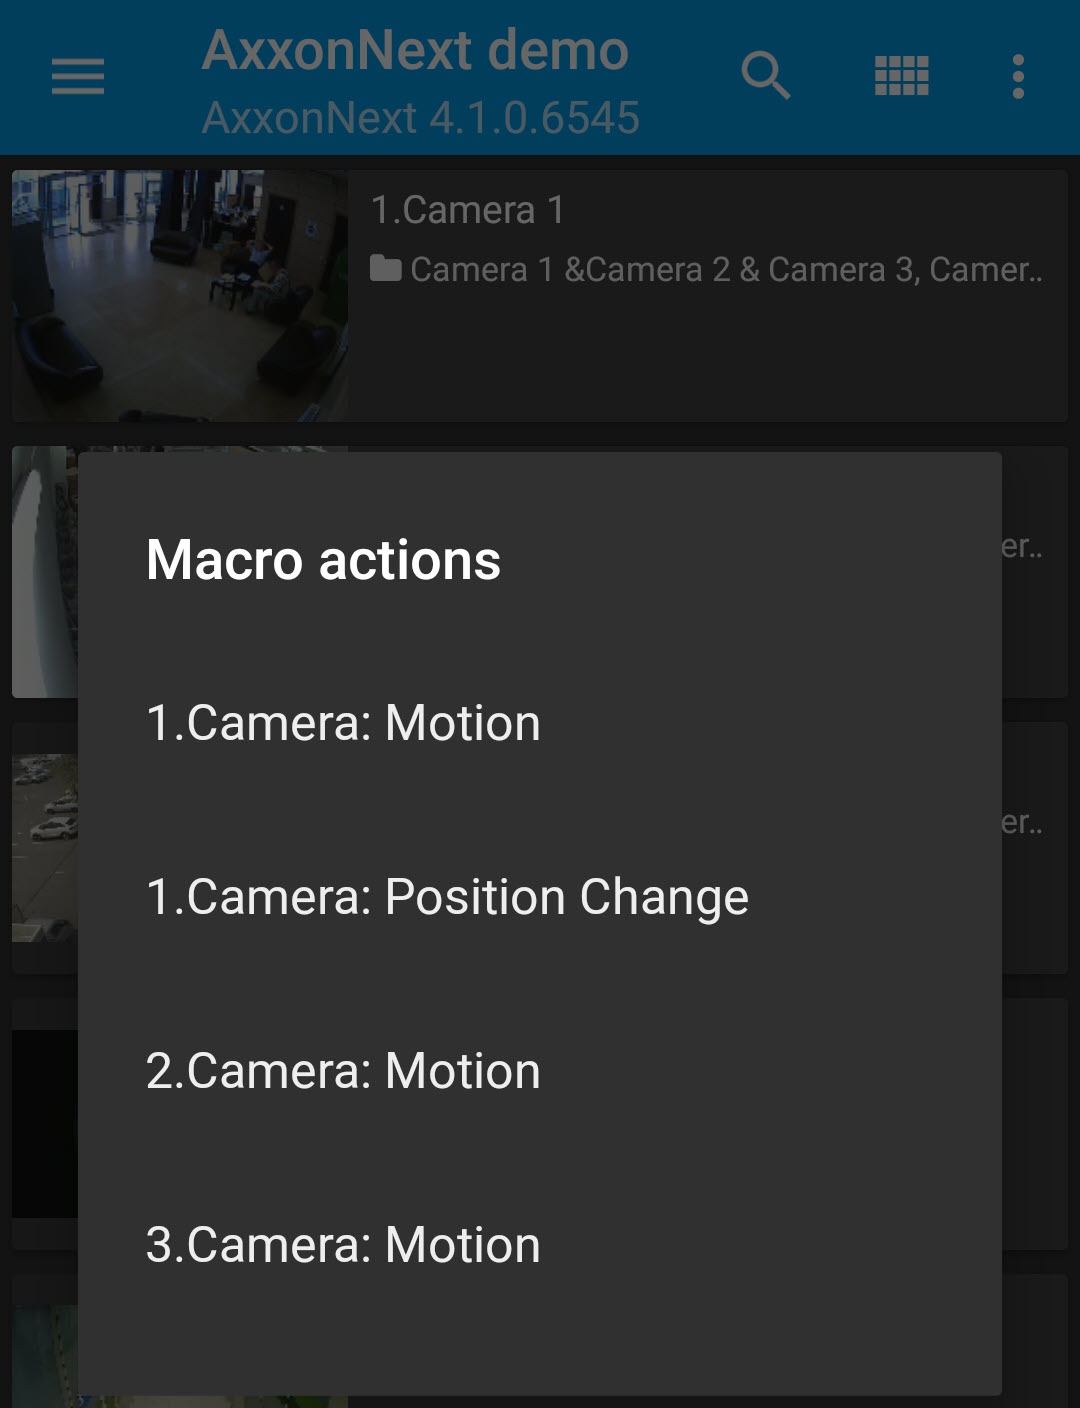Click the search magnifier icon

tap(766, 76)
